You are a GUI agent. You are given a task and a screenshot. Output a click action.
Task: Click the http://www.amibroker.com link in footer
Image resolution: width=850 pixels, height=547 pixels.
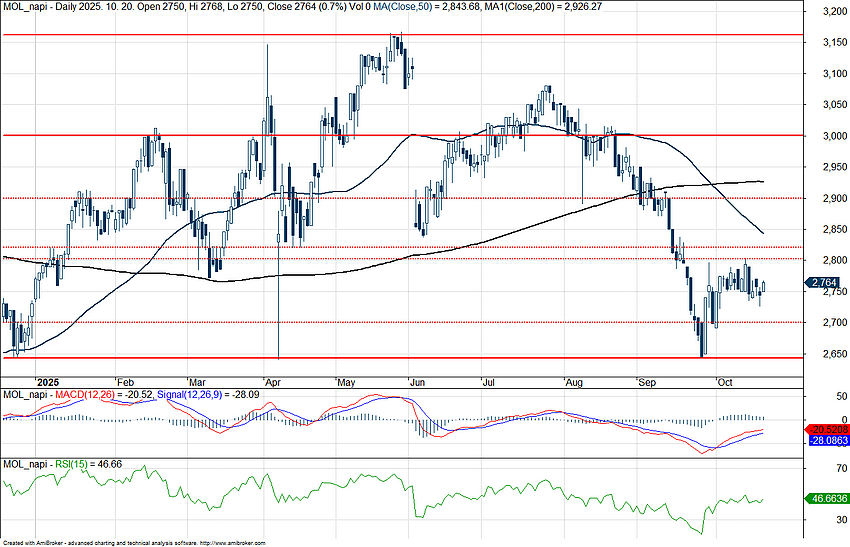point(233,542)
